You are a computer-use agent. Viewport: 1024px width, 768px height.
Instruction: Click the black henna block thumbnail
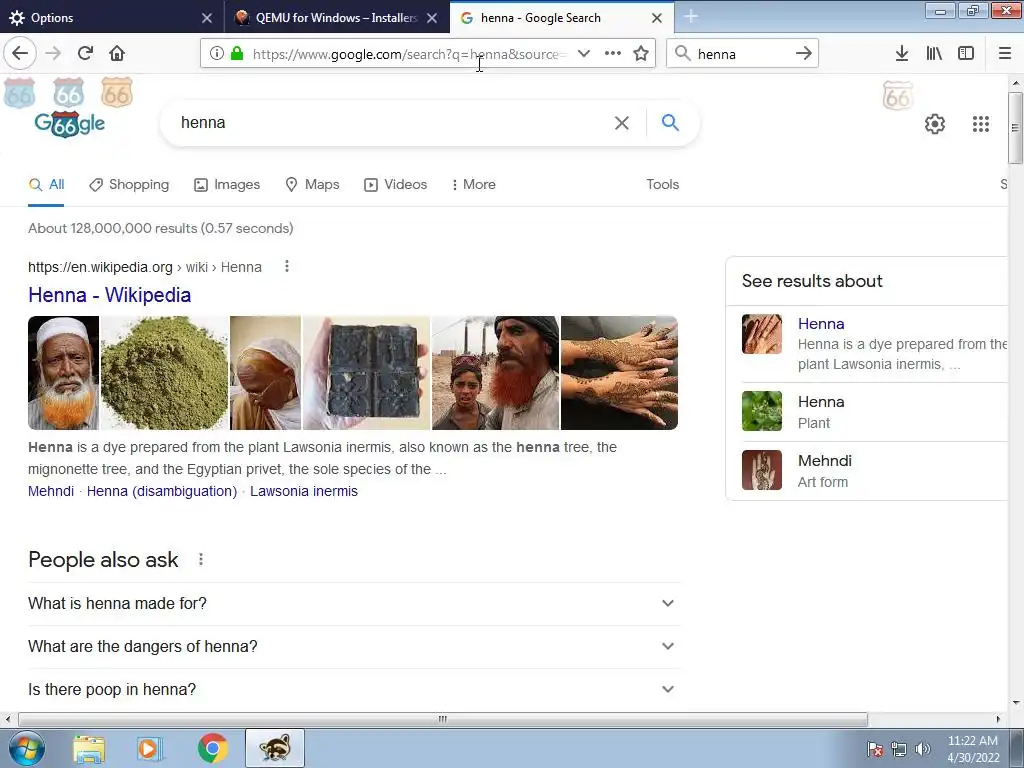(366, 373)
